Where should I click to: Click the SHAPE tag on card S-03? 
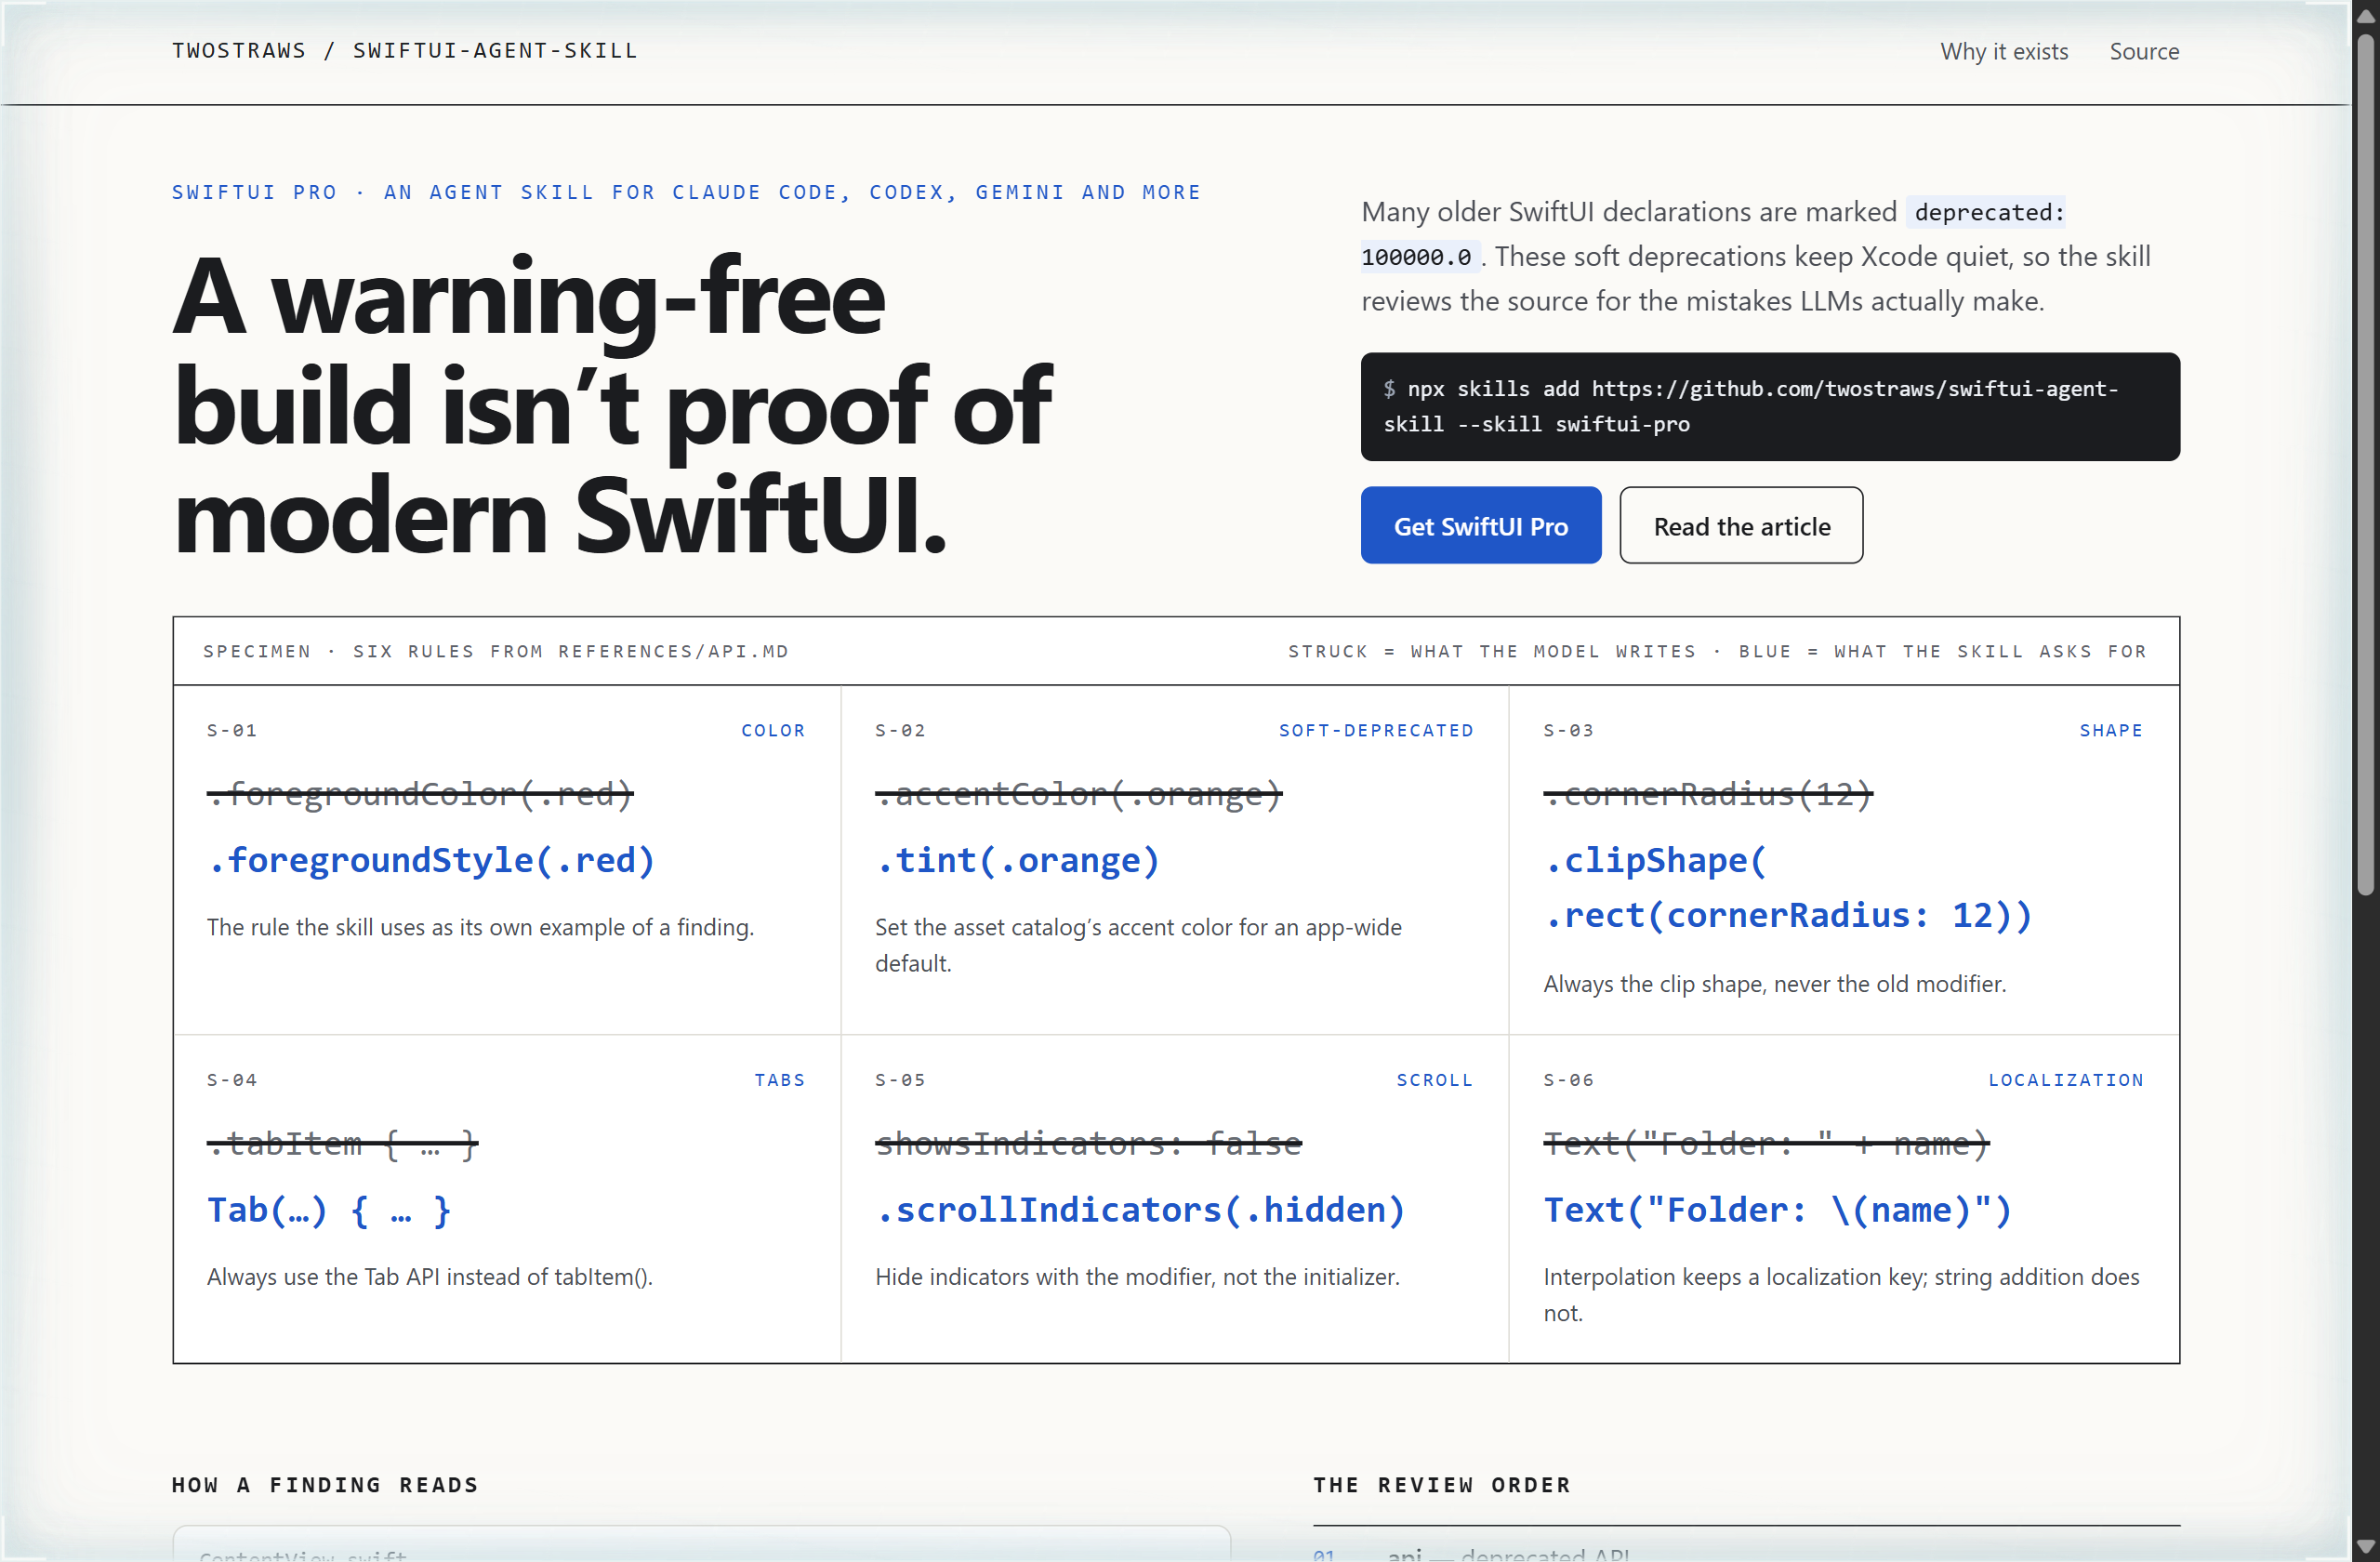tap(2111, 730)
